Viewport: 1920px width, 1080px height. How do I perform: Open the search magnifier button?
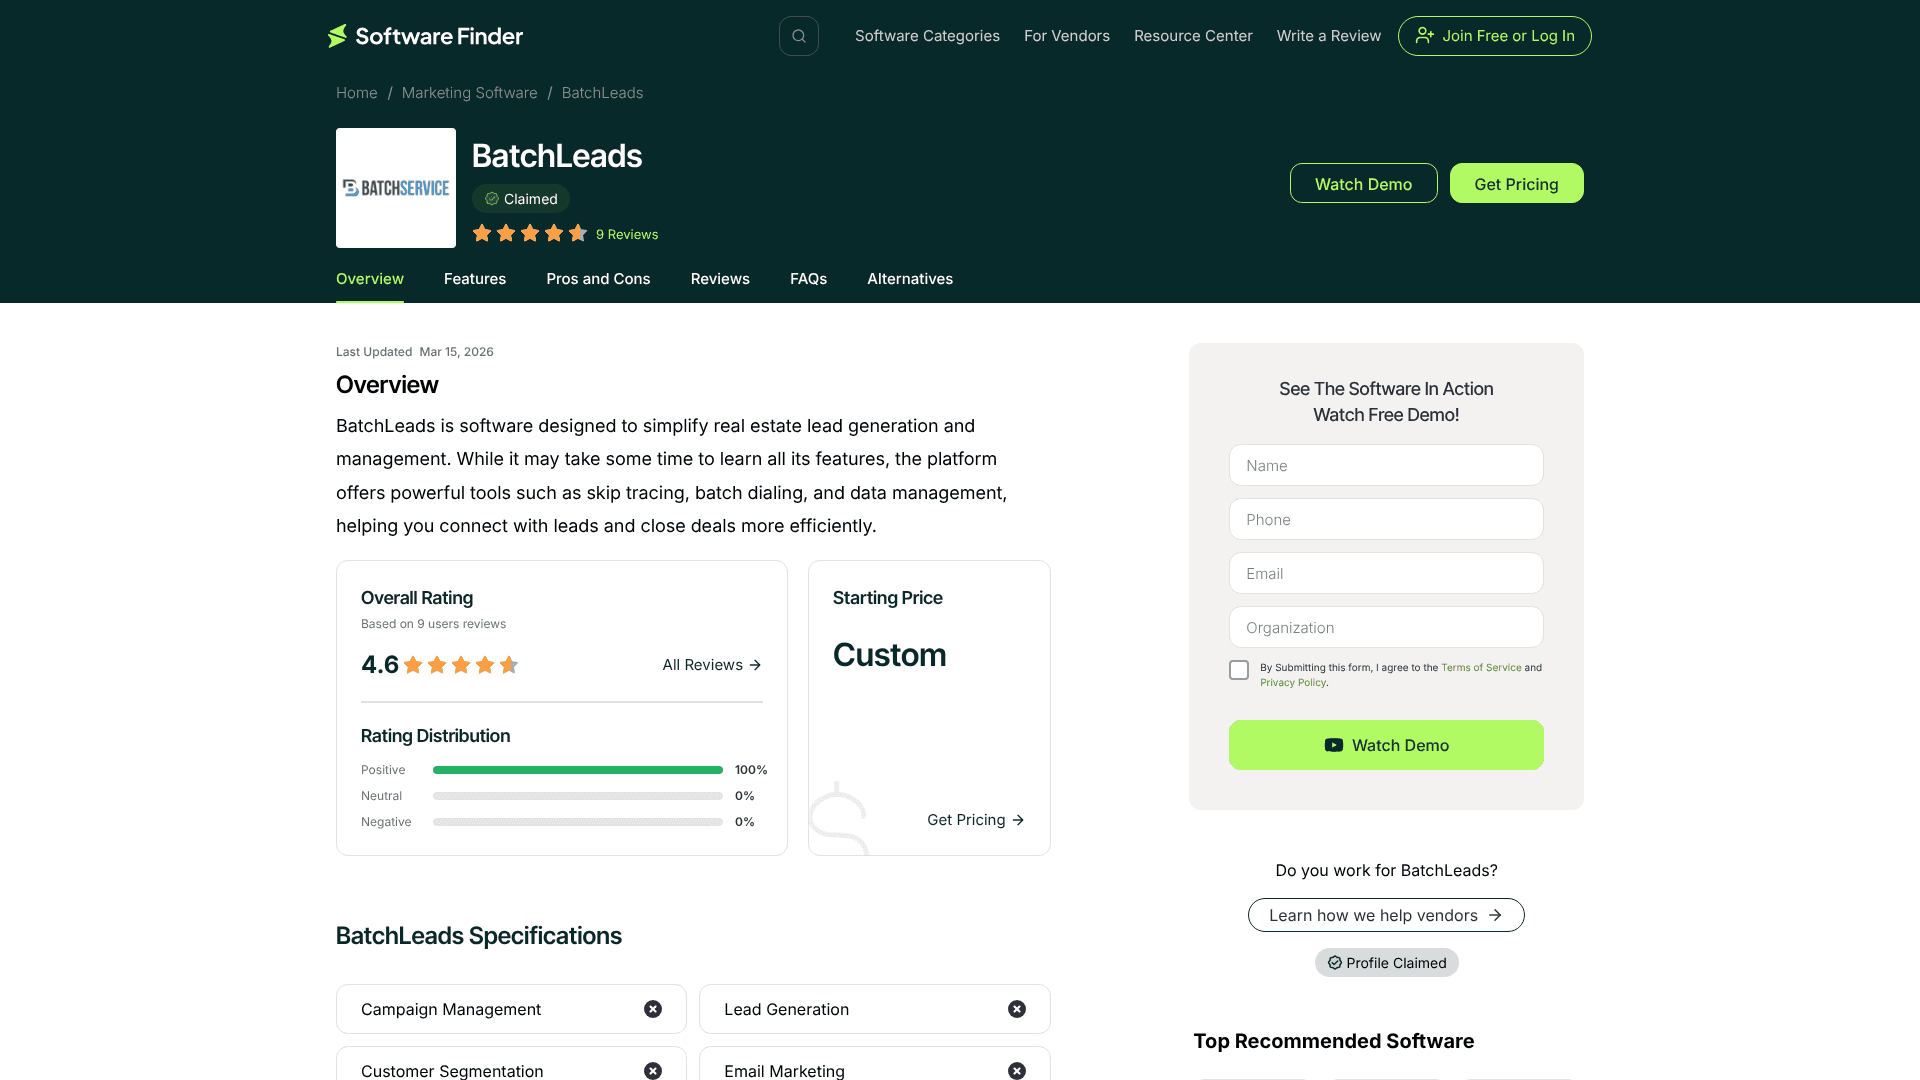799,36
